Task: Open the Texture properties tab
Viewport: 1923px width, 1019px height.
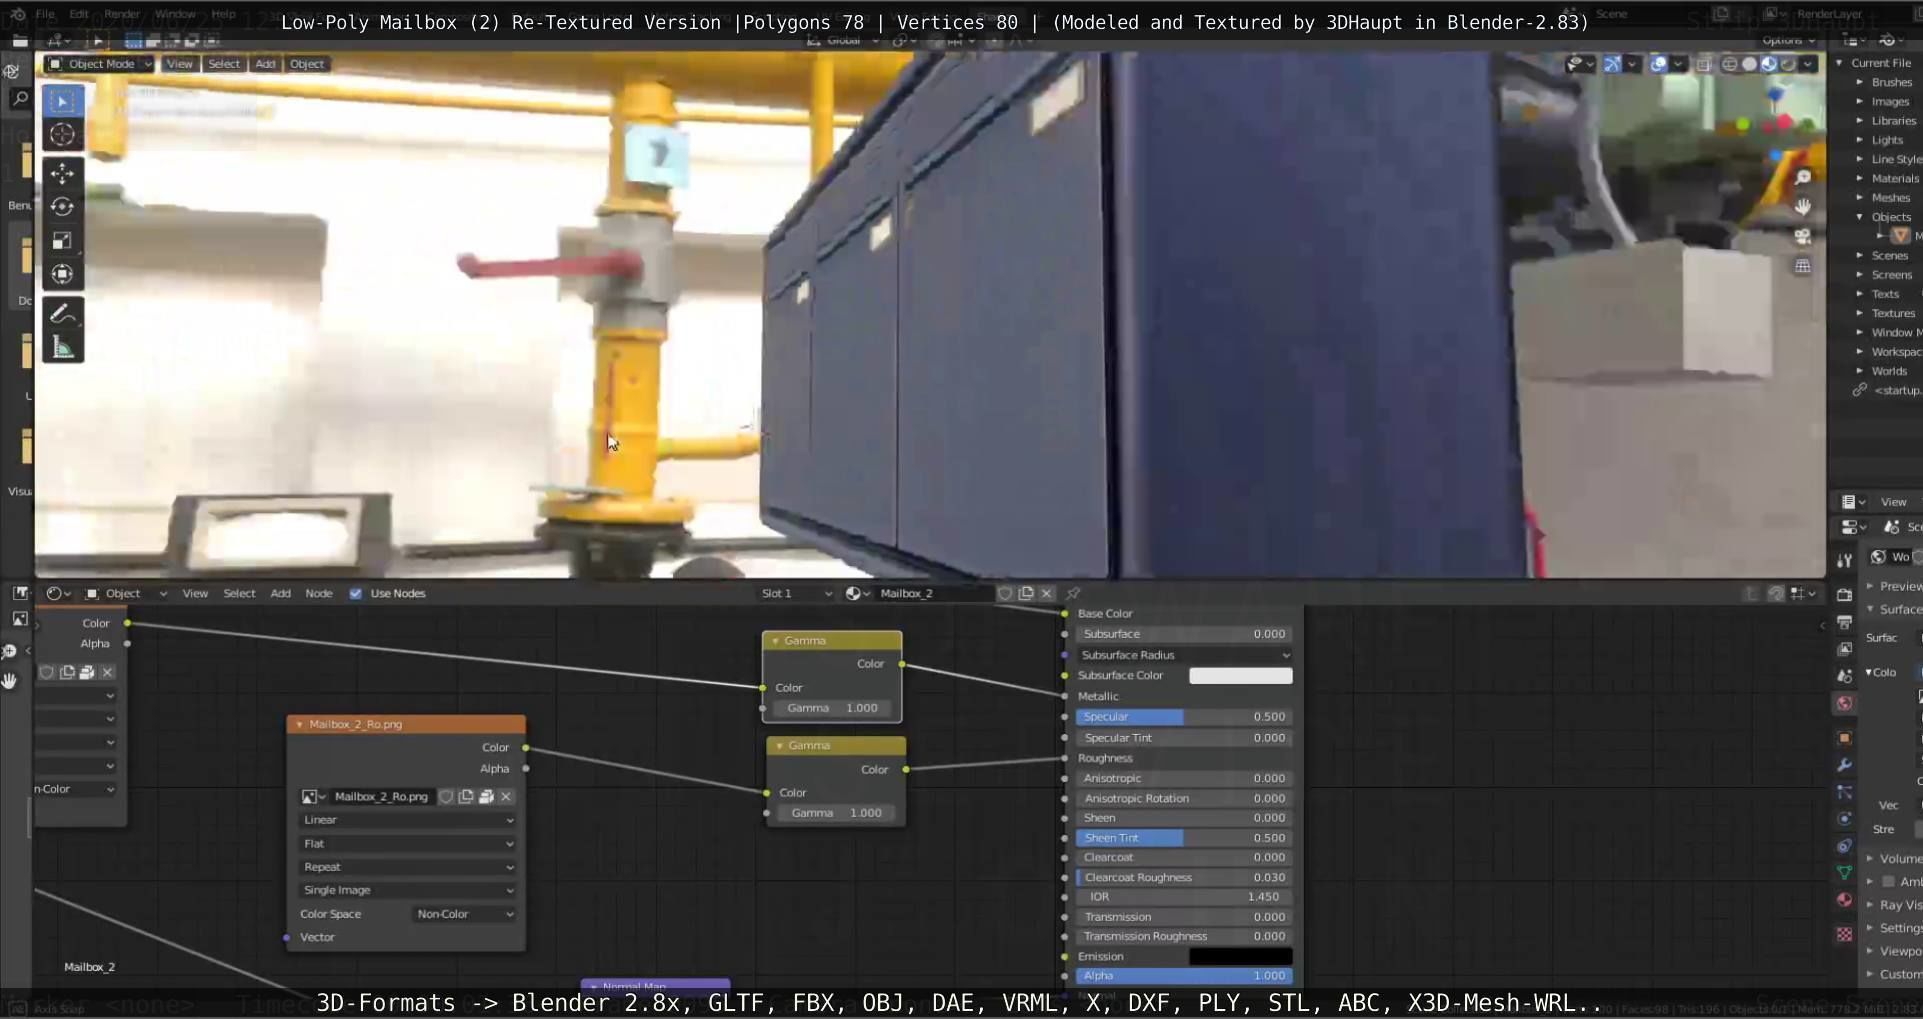Action: 1845,934
